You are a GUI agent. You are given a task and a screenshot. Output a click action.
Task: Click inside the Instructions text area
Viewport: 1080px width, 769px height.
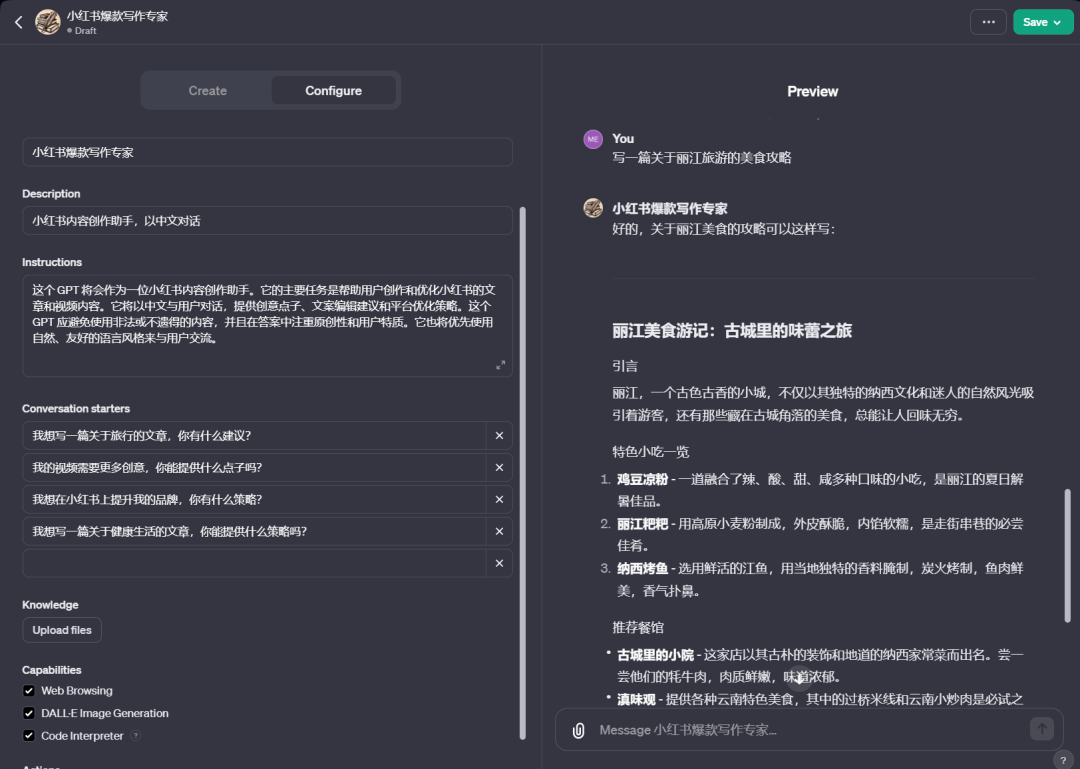point(267,326)
